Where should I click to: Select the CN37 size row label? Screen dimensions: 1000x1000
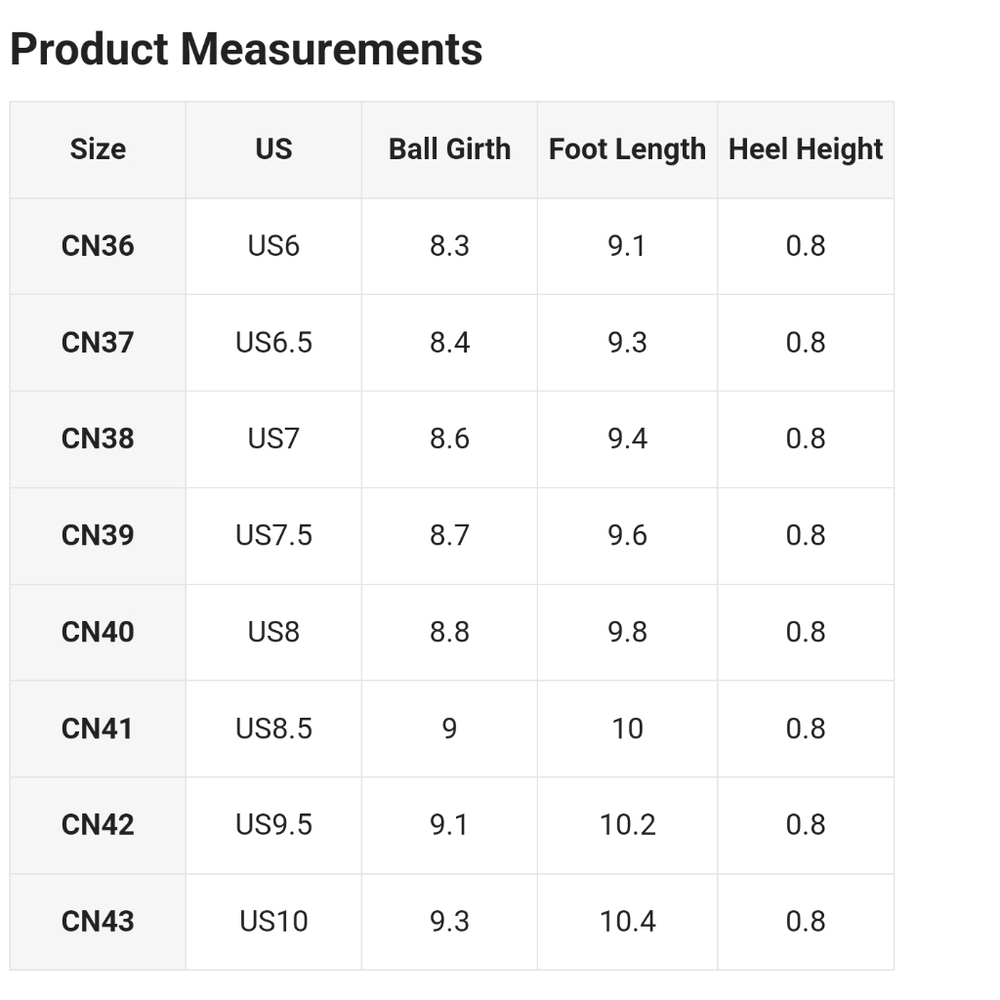tap(98, 343)
